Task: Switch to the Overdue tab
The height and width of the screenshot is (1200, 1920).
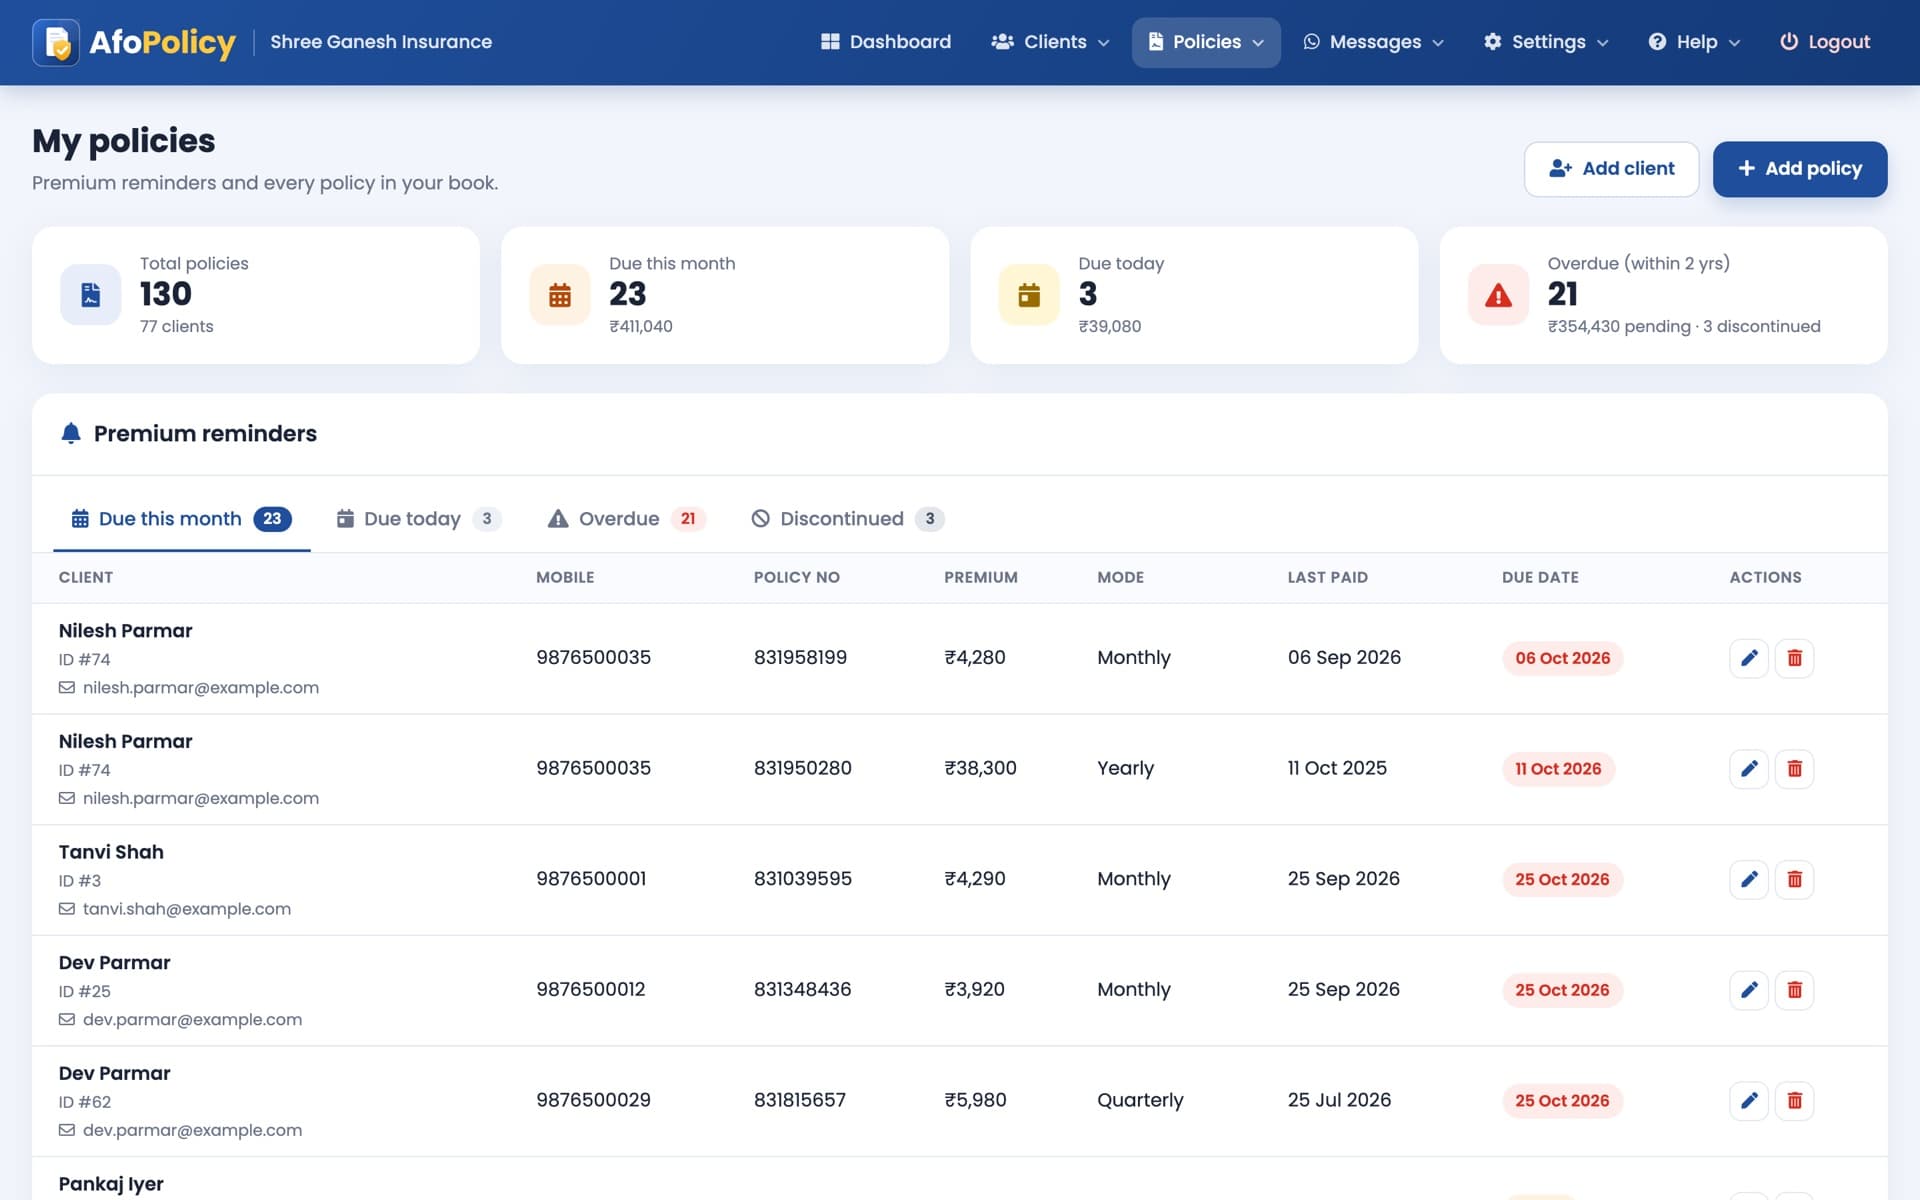Action: click(x=627, y=519)
